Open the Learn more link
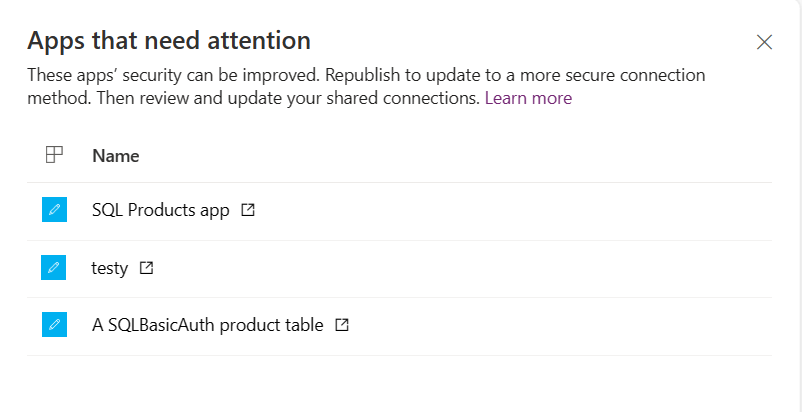This screenshot has height=412, width=802. click(528, 98)
